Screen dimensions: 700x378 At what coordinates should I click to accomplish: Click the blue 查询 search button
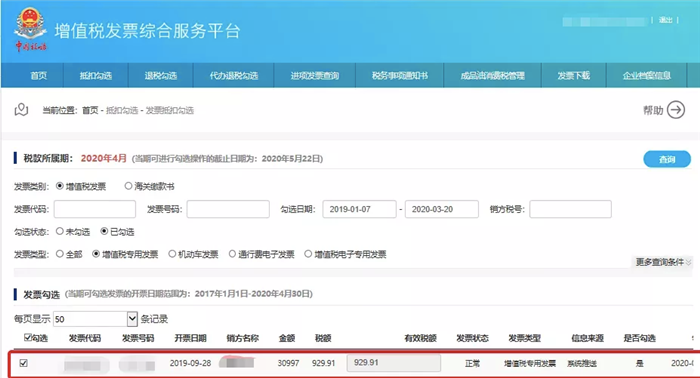coord(667,159)
